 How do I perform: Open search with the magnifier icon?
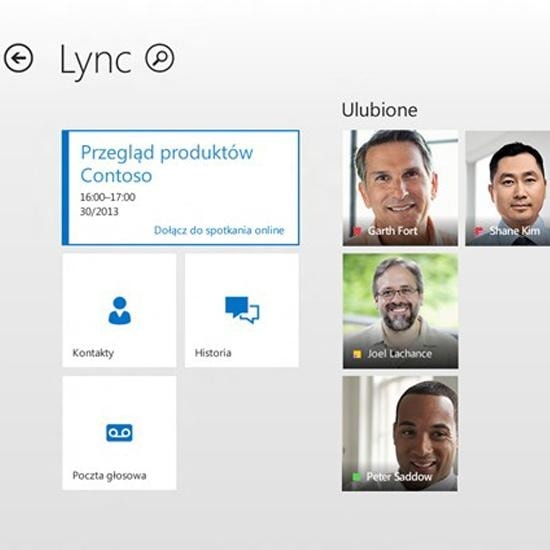point(160,58)
